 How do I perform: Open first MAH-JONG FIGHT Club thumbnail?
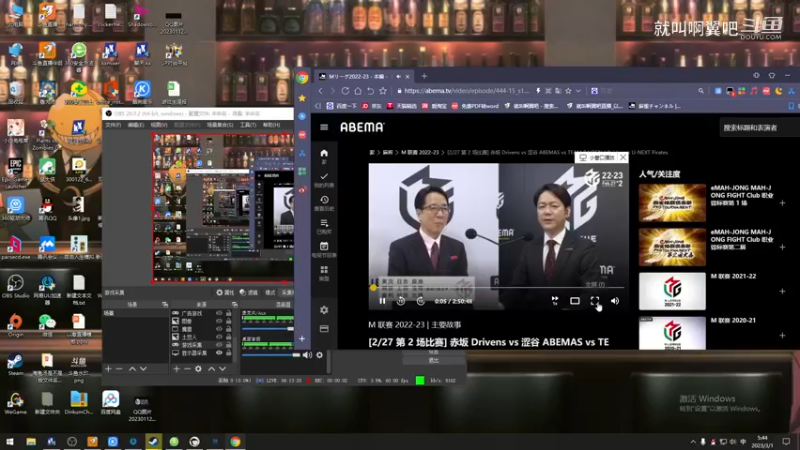click(x=672, y=203)
